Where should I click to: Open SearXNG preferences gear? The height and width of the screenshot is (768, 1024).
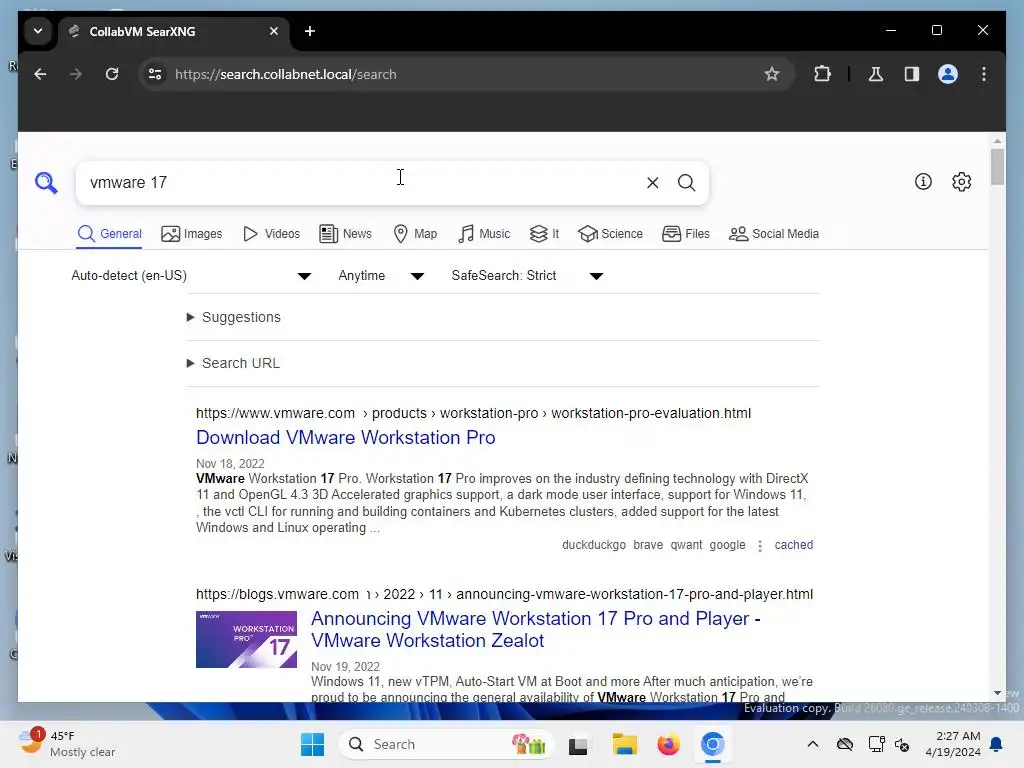(x=961, y=182)
